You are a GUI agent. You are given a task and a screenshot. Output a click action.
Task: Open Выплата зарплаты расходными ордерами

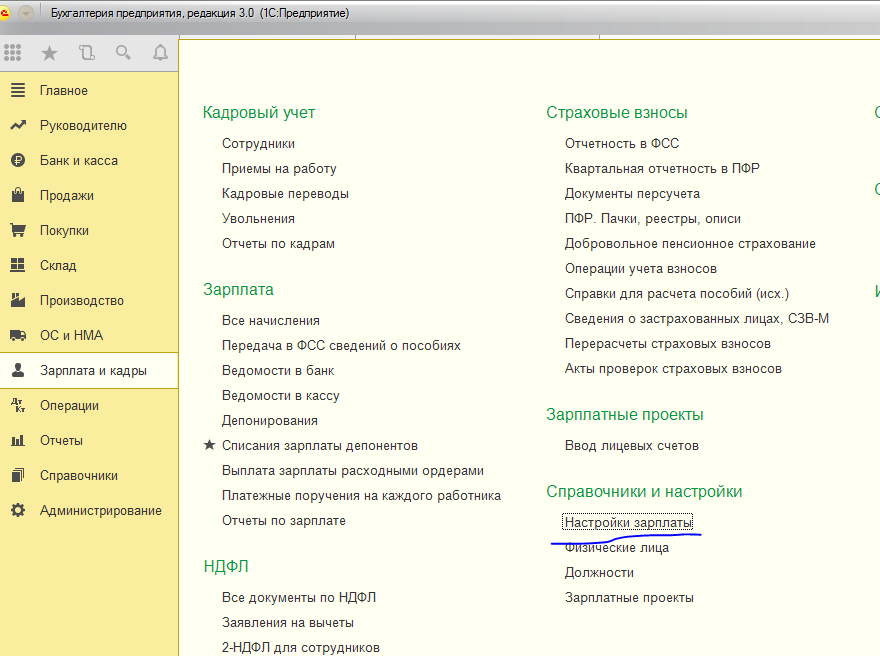tap(352, 471)
